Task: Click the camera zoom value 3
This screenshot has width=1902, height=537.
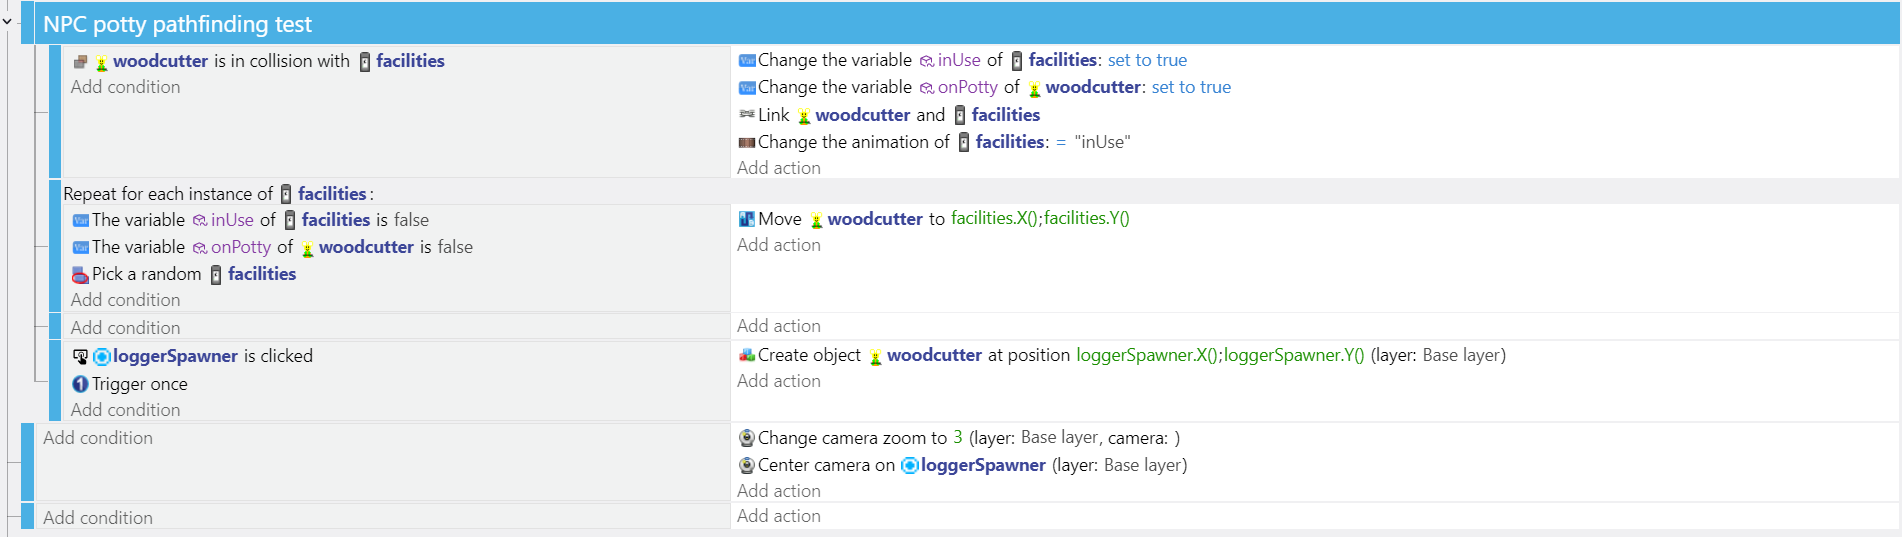Action: pyautogui.click(x=958, y=437)
